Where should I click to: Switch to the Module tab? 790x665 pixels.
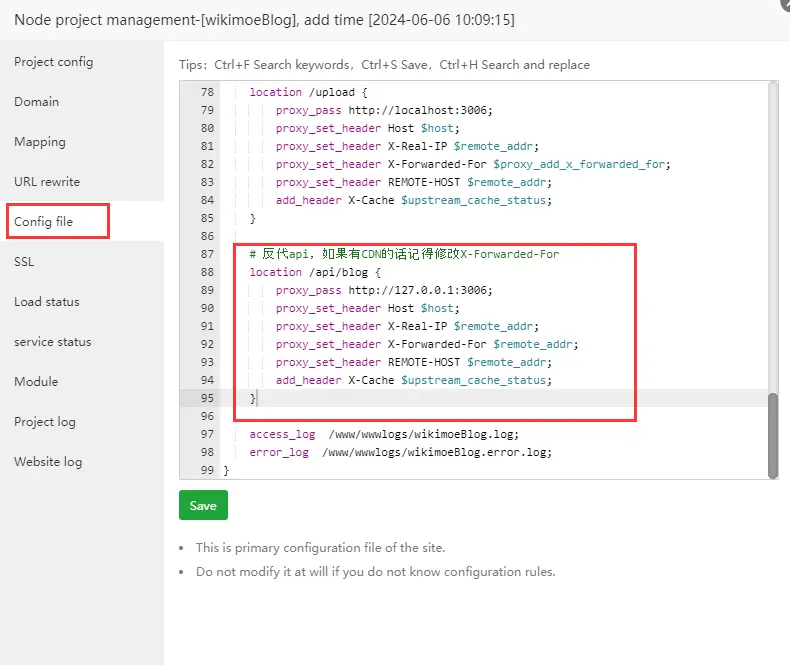tap(36, 382)
